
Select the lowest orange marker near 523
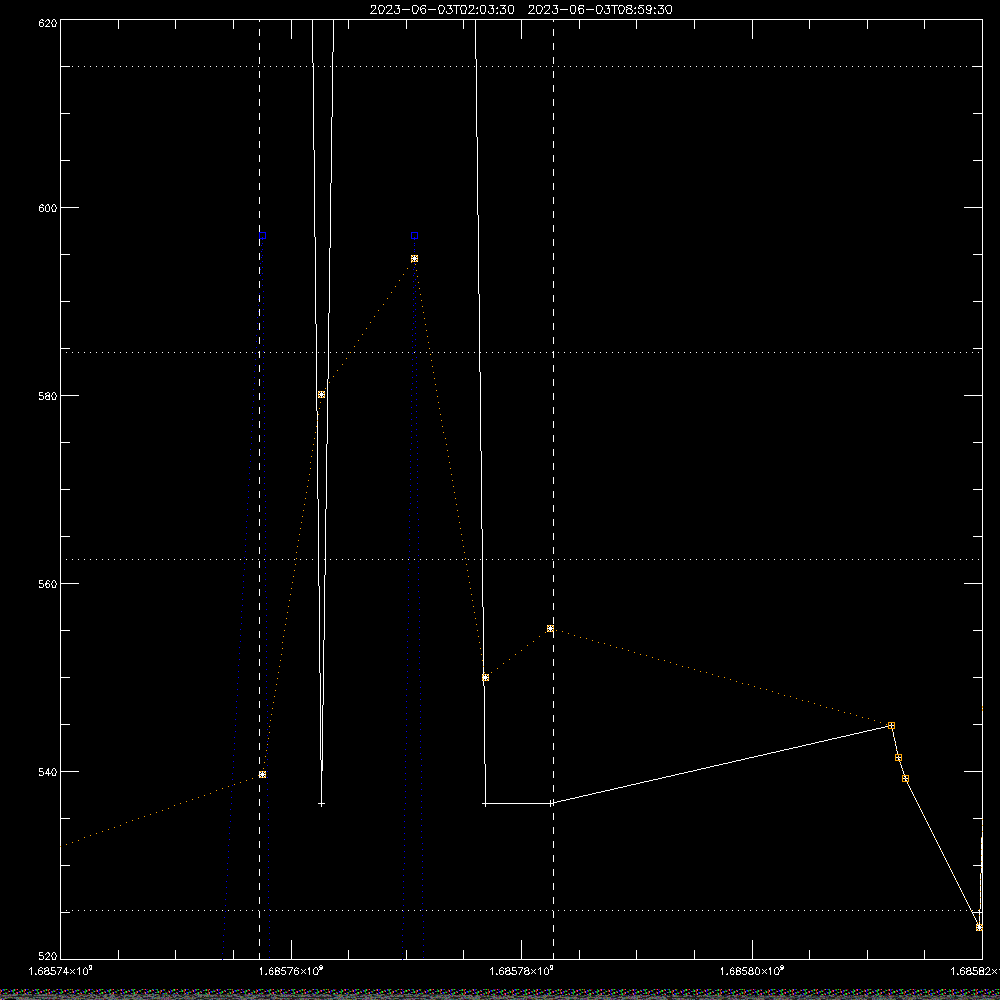[x=980, y=927]
